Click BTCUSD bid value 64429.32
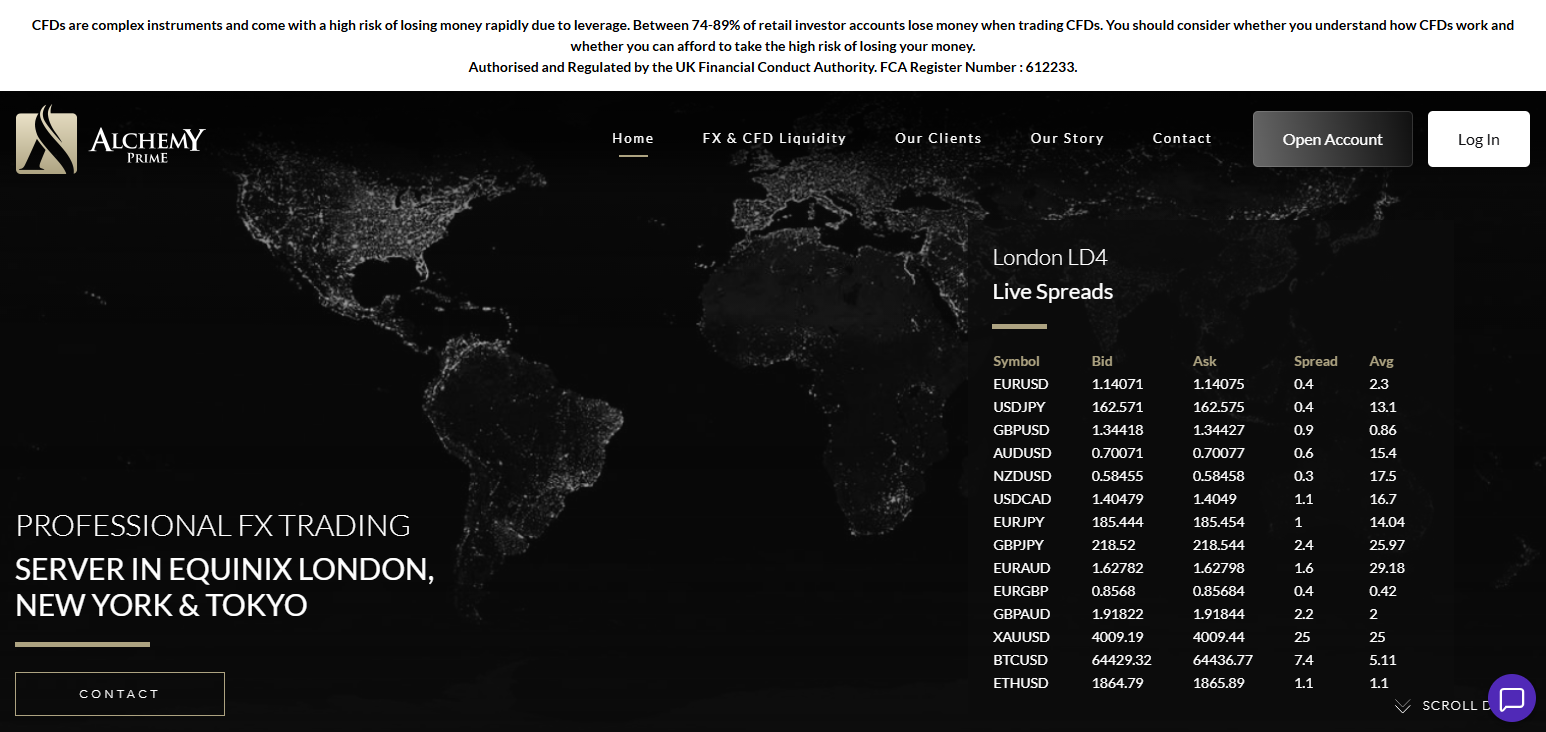Screen dimensions: 1546x732 (x=1122, y=660)
